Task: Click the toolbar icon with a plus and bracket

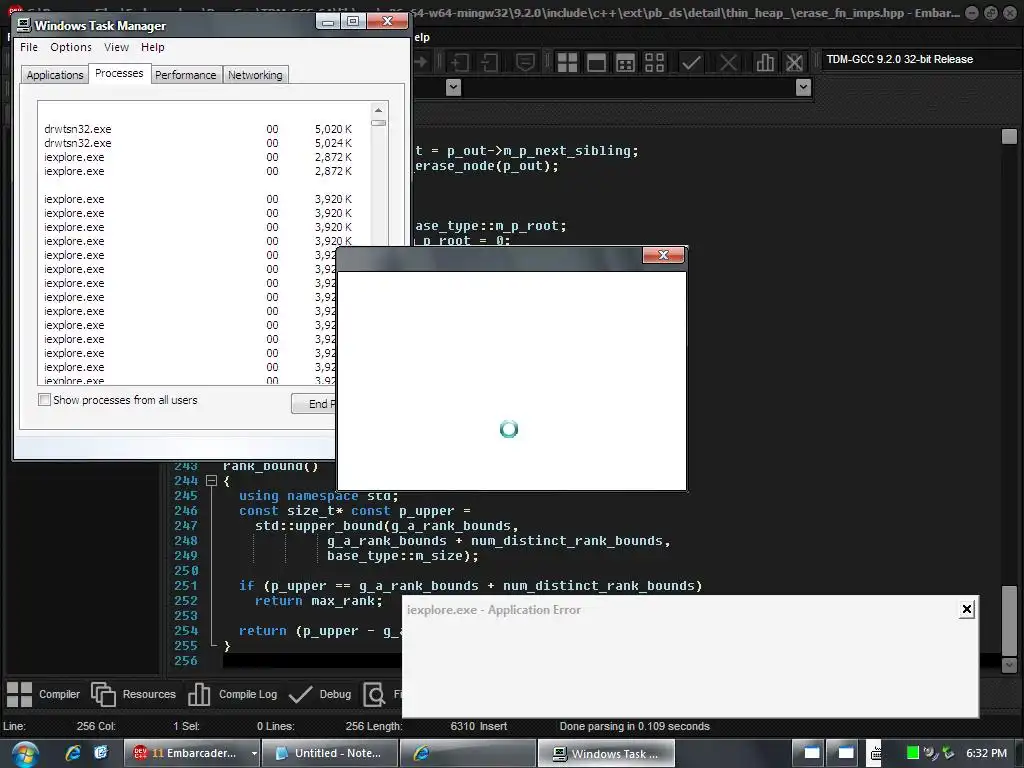Action: point(459,63)
